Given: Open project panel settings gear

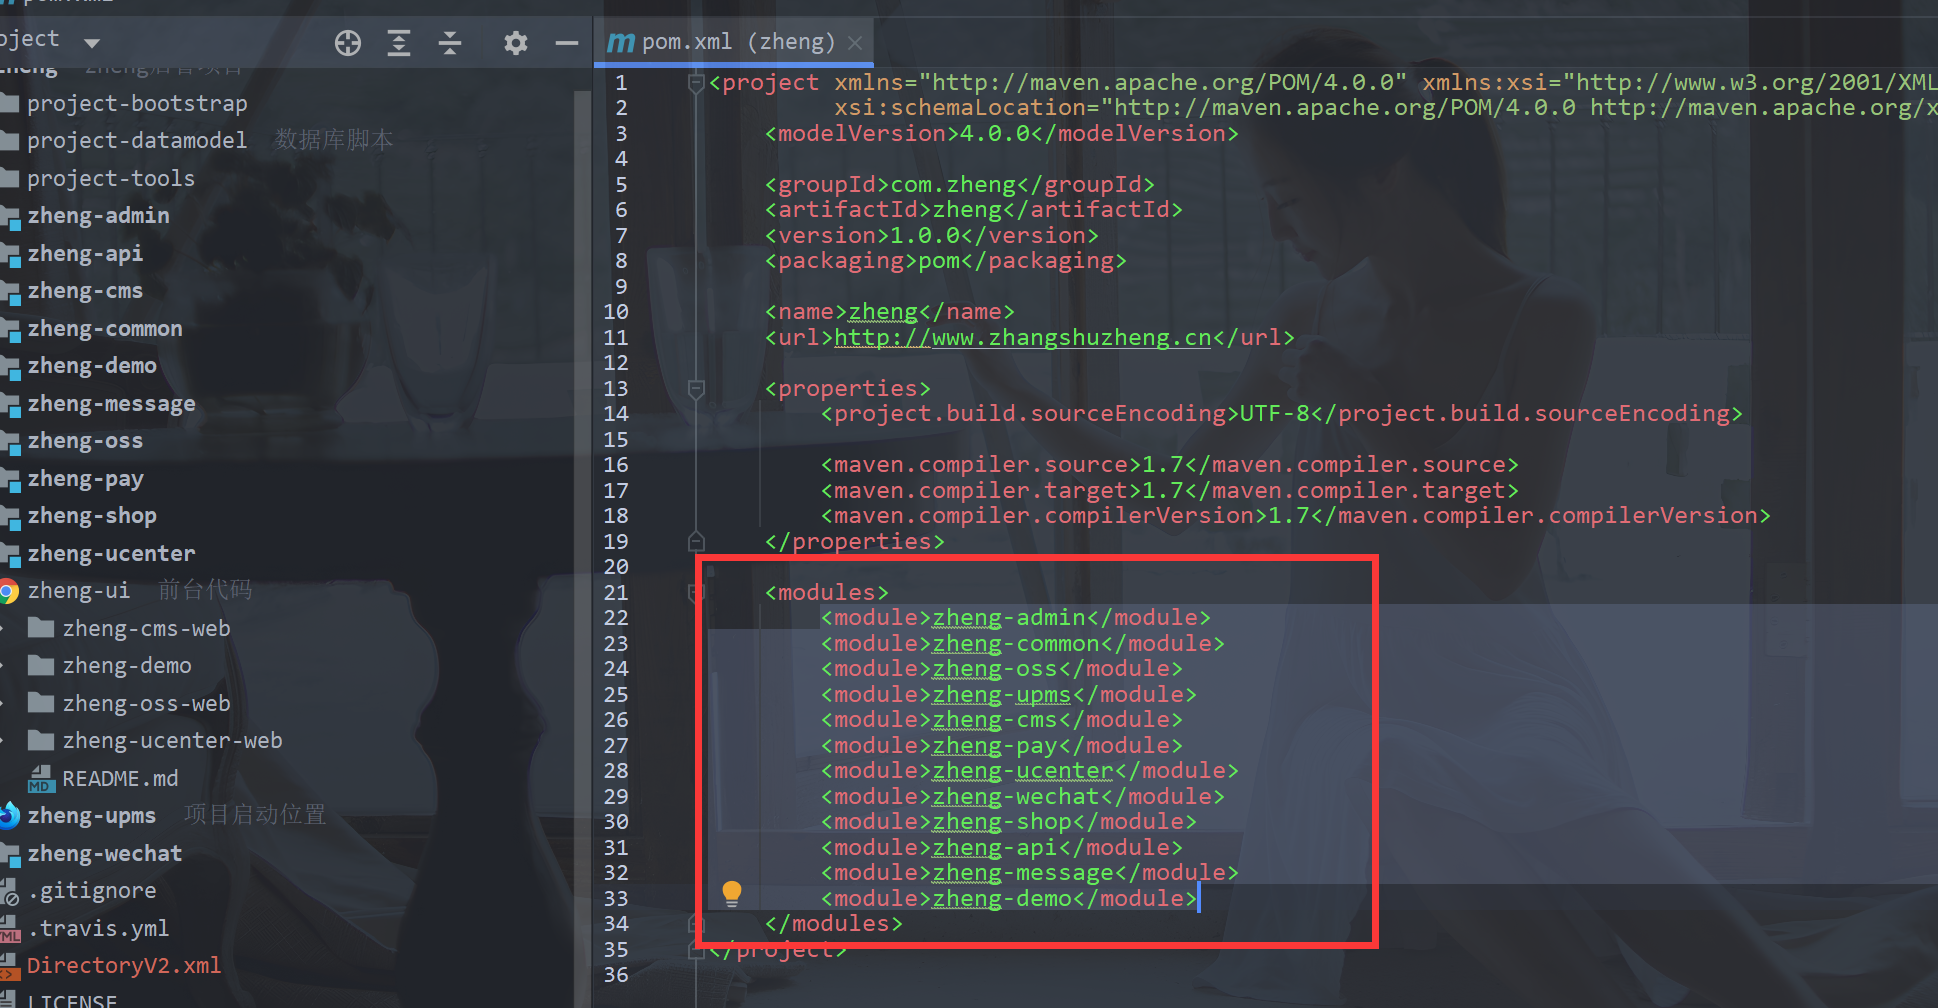Looking at the screenshot, I should tap(515, 43).
